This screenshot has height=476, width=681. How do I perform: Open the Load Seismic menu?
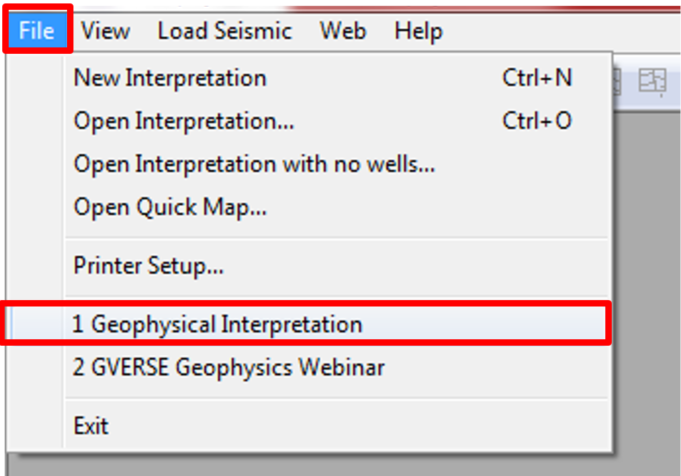[224, 31]
